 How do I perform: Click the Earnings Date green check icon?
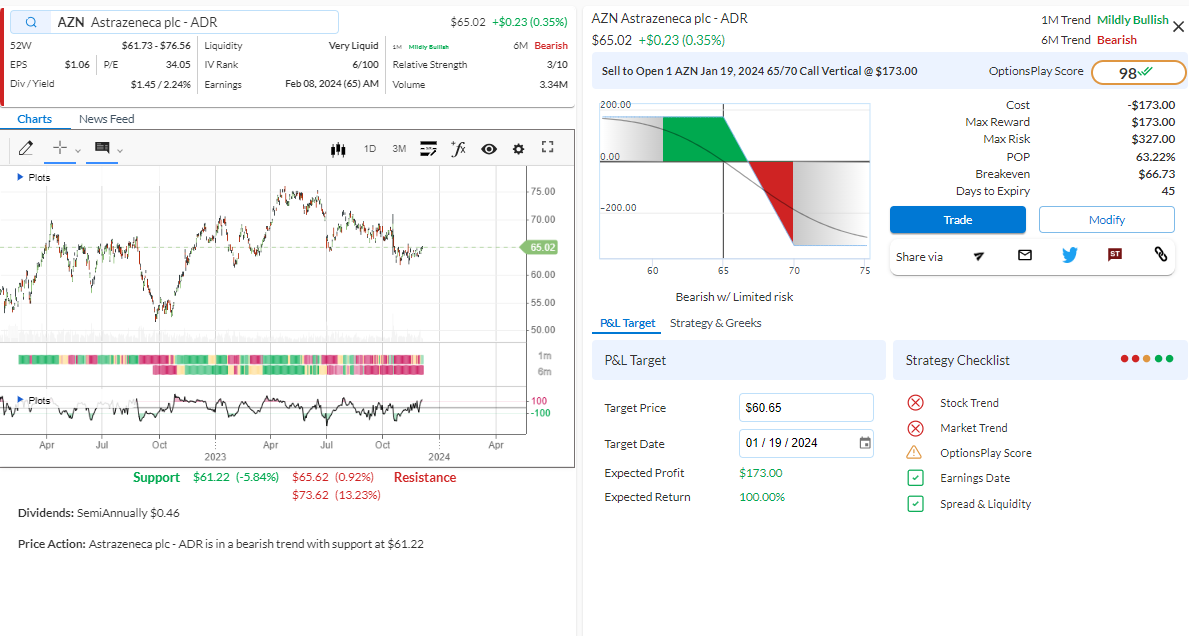915,478
